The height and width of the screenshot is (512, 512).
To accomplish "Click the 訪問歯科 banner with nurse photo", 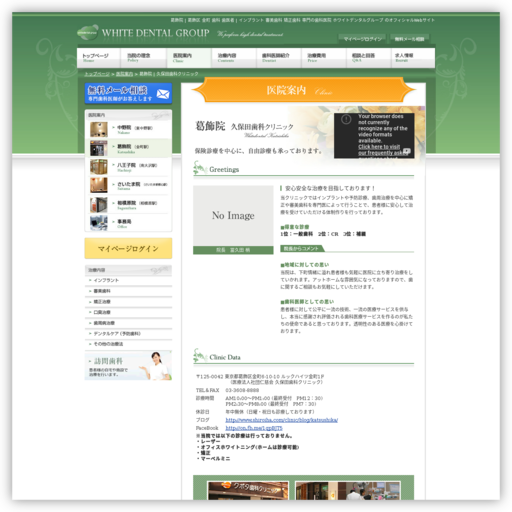I will 128,366.
